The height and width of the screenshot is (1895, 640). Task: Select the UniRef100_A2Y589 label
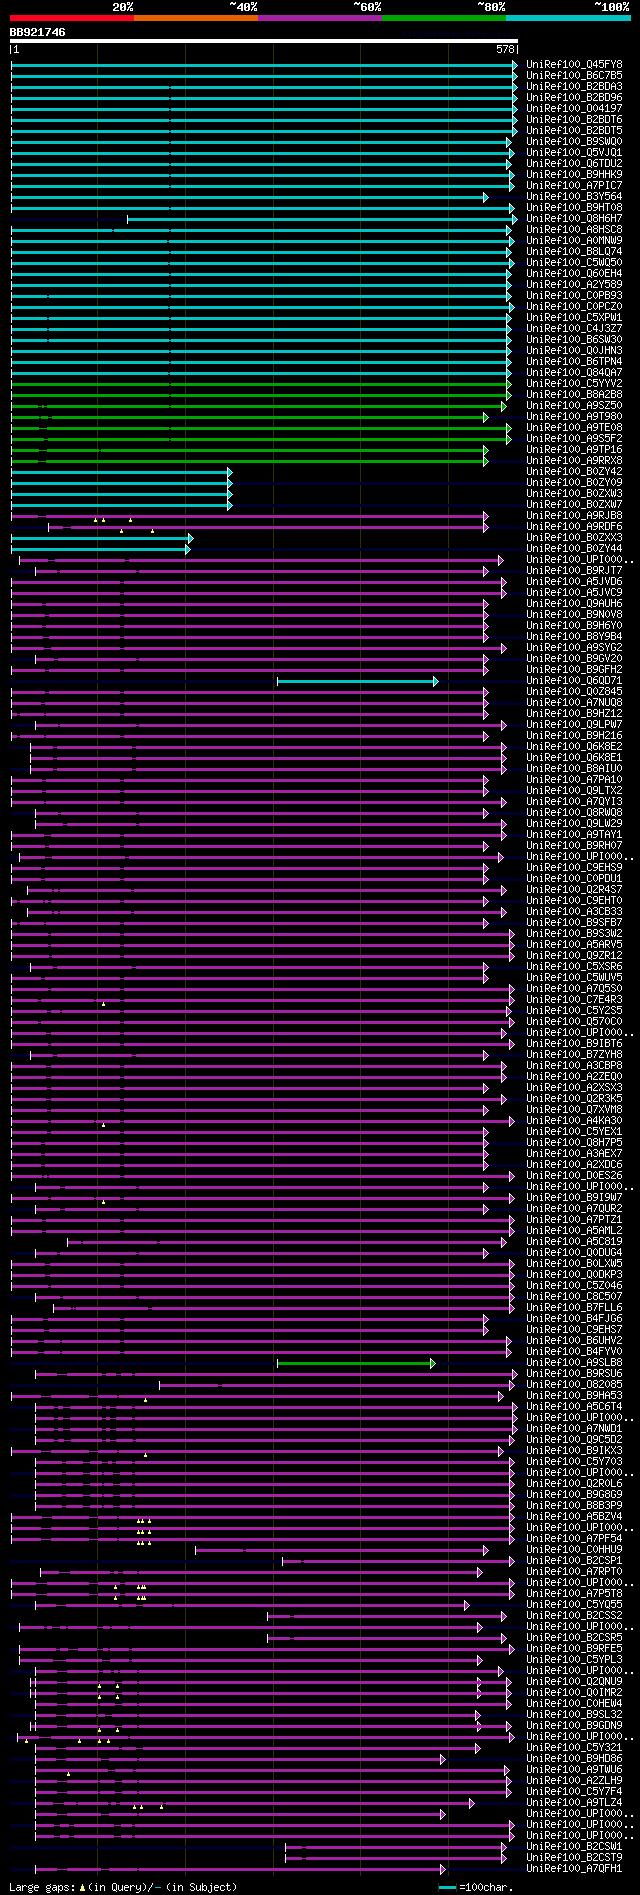(574, 284)
